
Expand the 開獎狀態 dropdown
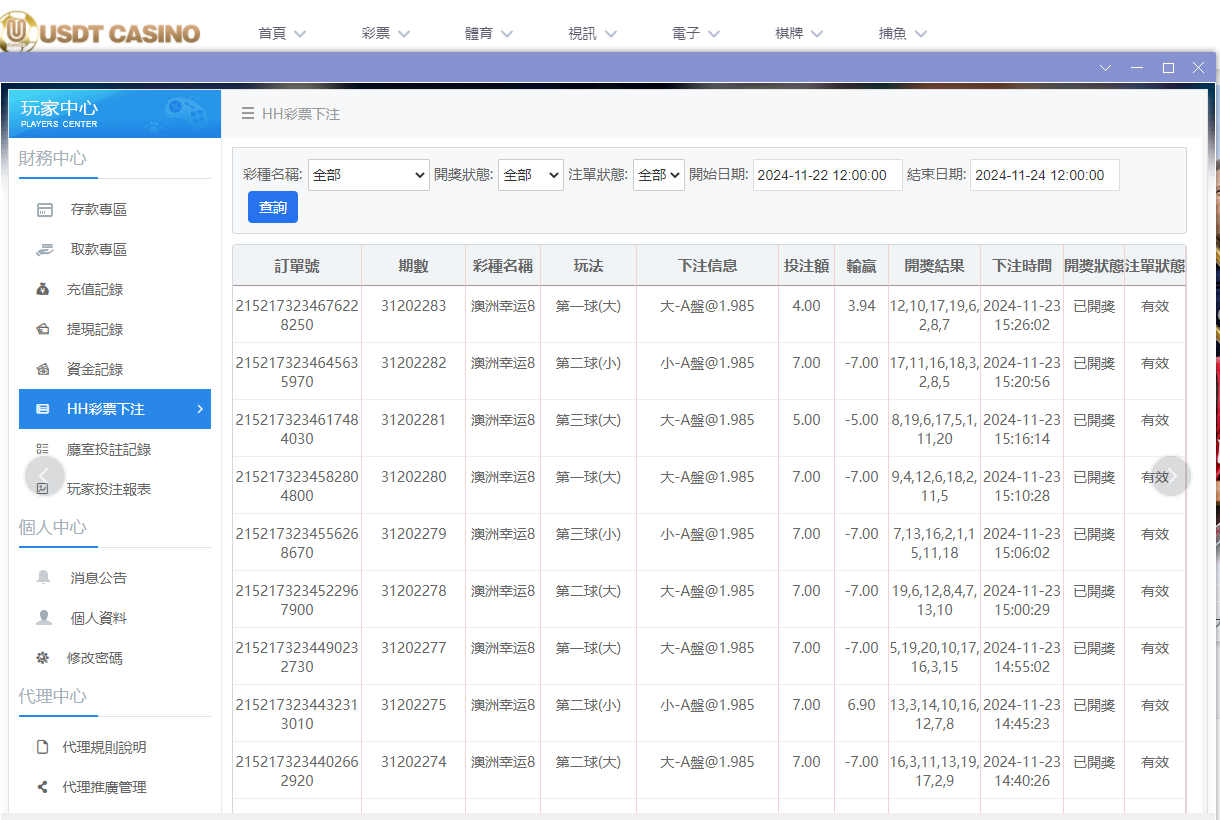[x=531, y=174]
